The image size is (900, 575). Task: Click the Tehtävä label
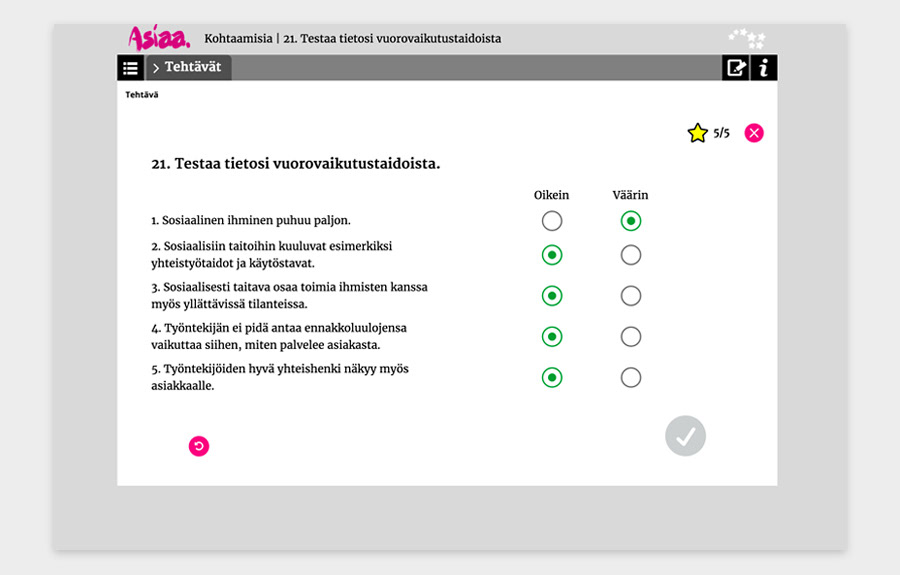coord(141,95)
